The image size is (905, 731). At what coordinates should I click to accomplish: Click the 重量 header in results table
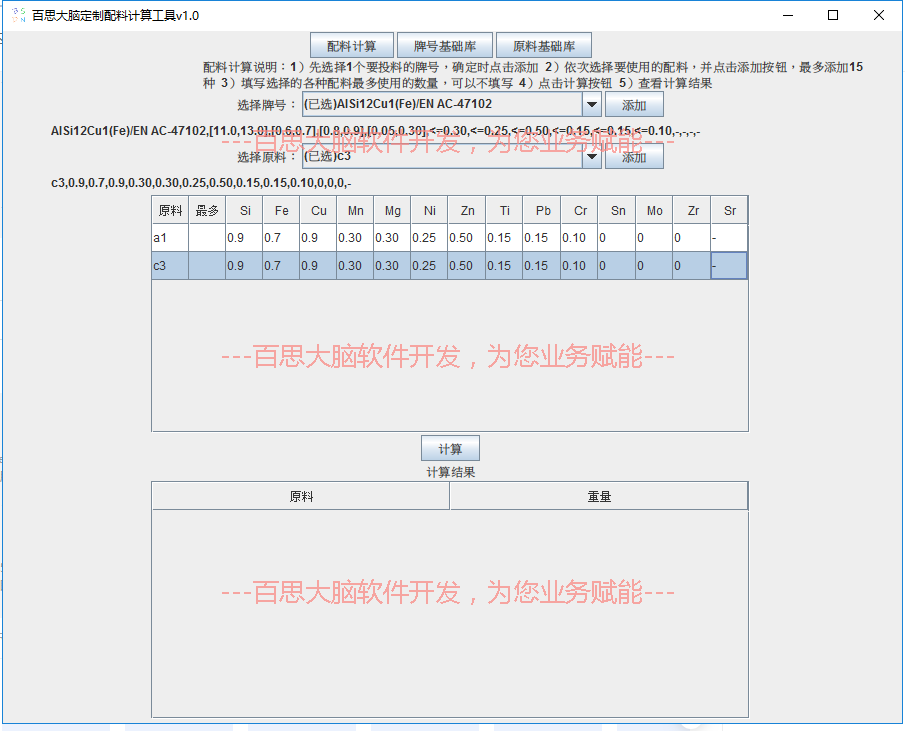pos(599,496)
